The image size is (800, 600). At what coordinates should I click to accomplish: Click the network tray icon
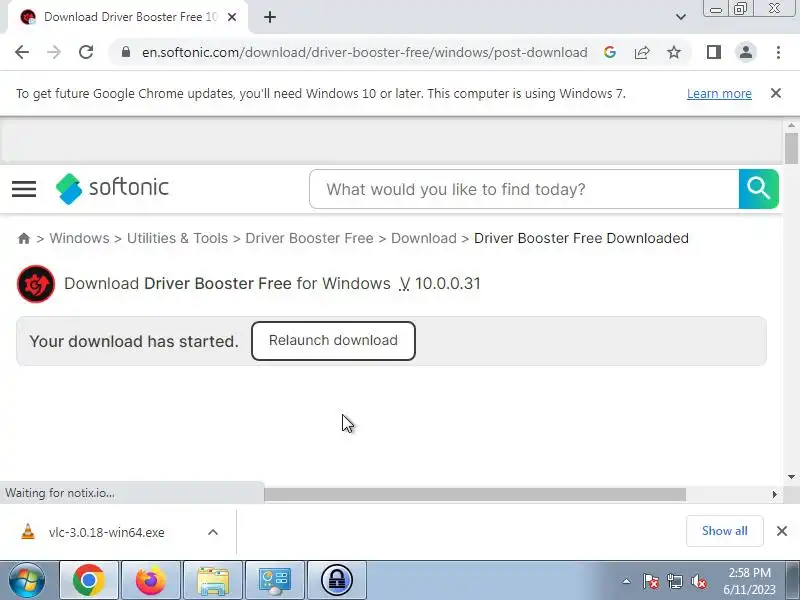click(675, 581)
